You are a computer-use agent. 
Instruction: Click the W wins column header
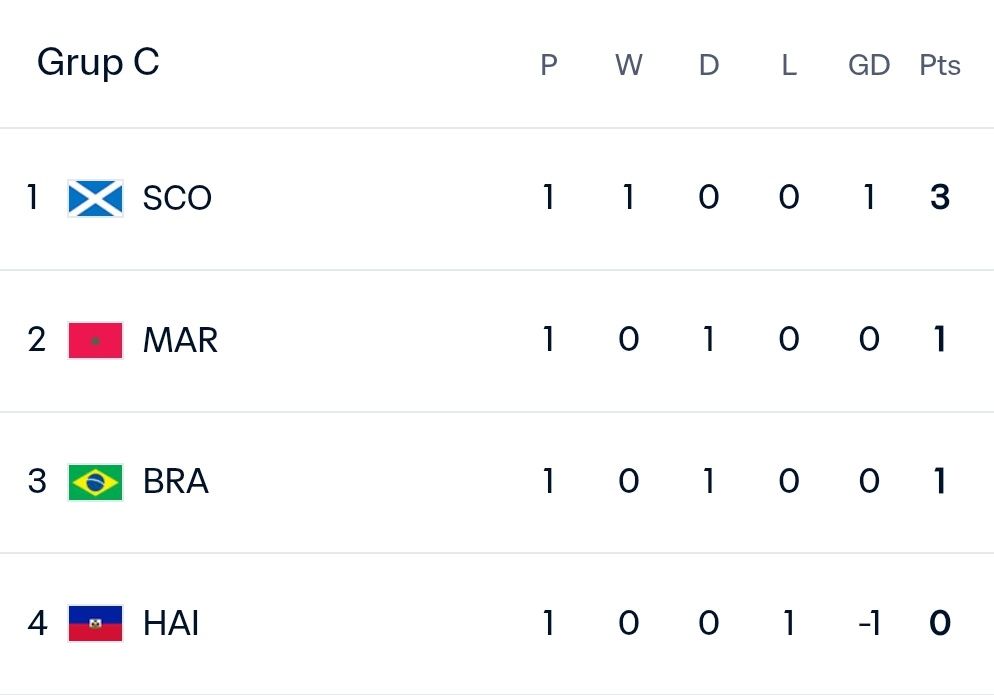(629, 65)
